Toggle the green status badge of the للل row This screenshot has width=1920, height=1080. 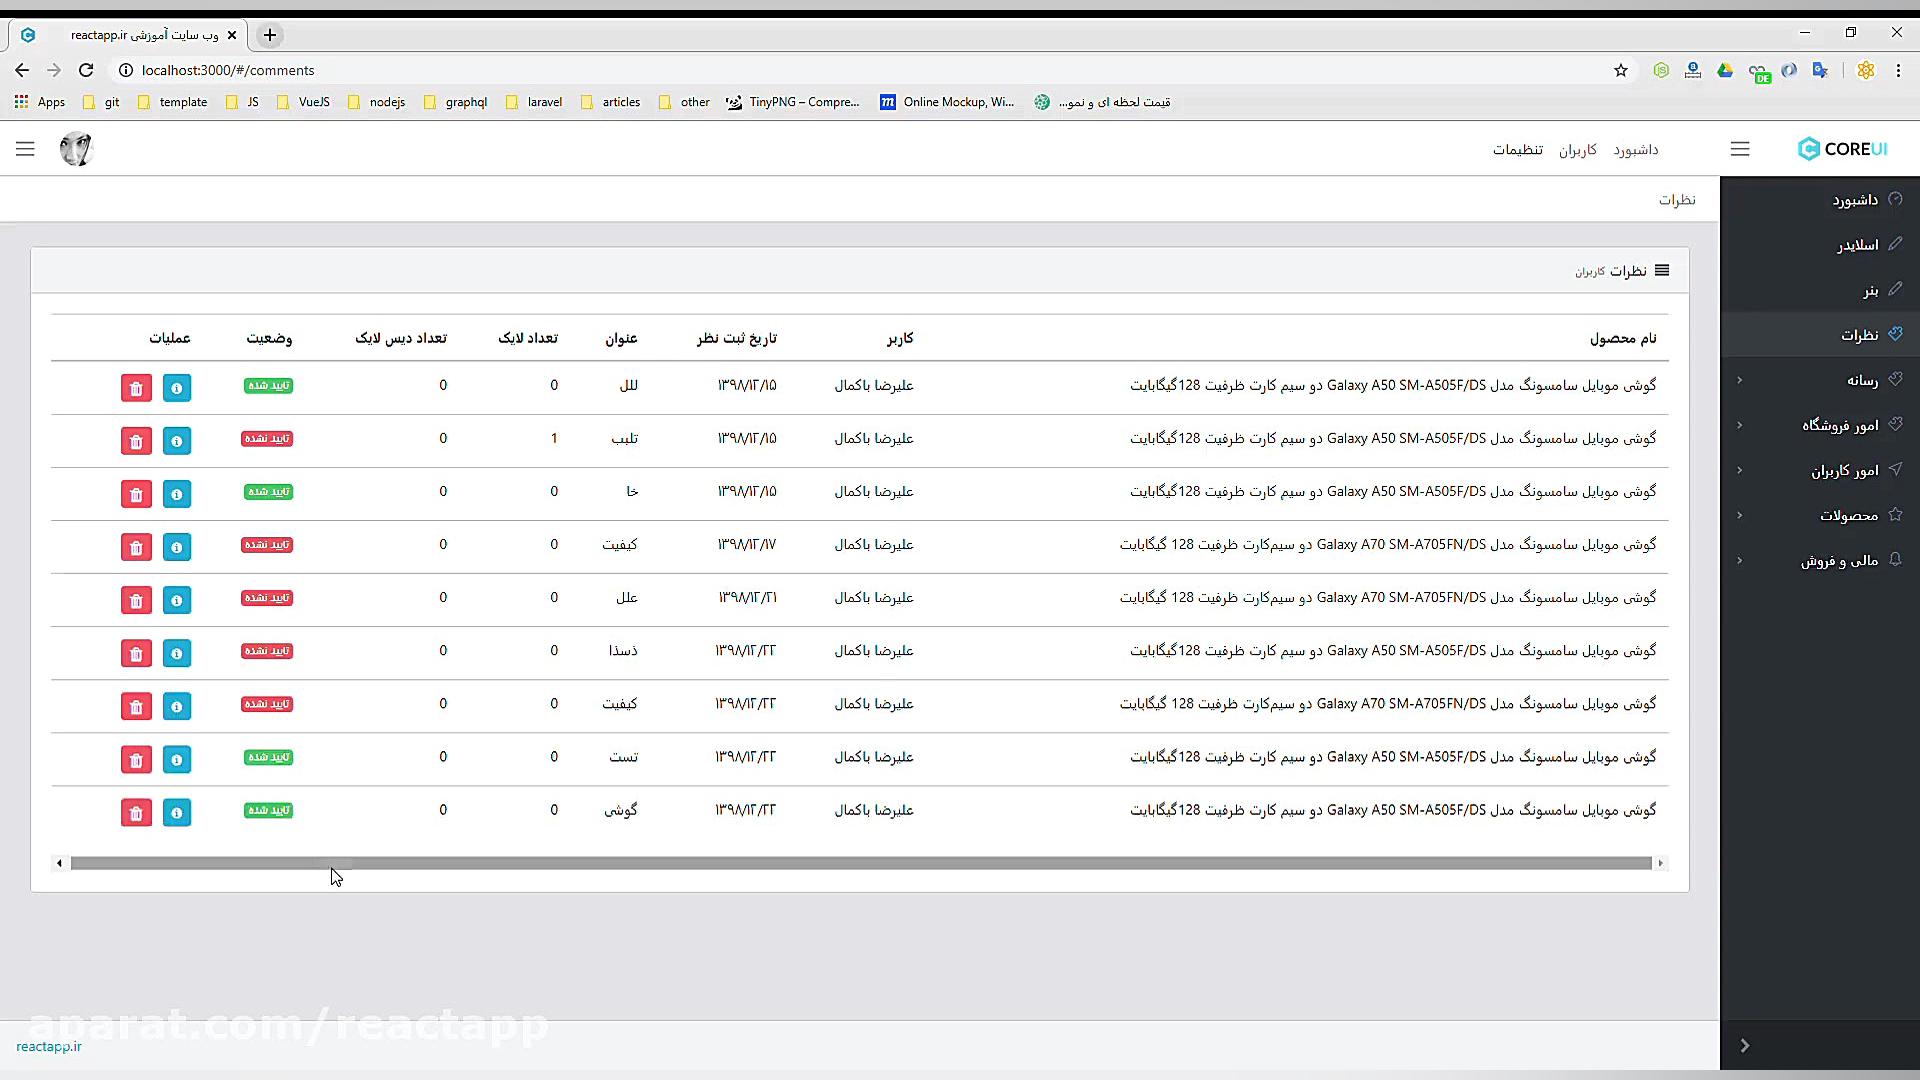point(268,386)
